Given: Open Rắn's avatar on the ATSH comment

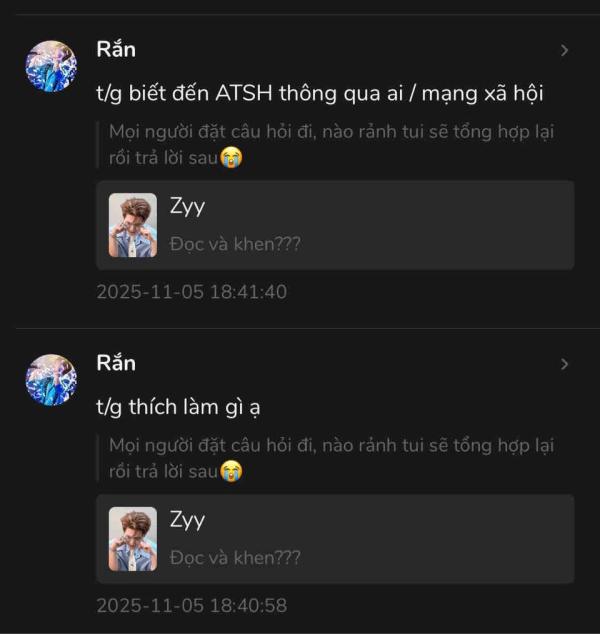Looking at the screenshot, I should 51,66.
